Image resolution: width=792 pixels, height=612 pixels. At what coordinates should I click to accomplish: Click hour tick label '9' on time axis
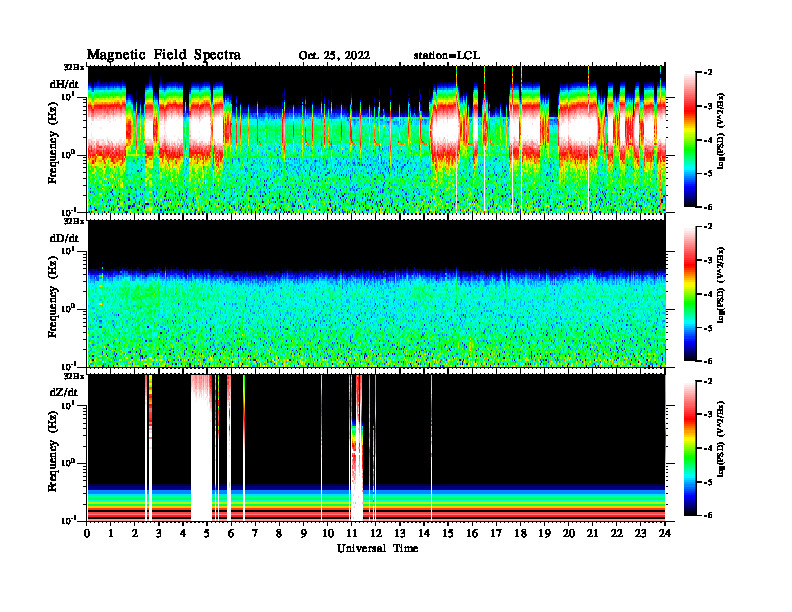click(303, 534)
